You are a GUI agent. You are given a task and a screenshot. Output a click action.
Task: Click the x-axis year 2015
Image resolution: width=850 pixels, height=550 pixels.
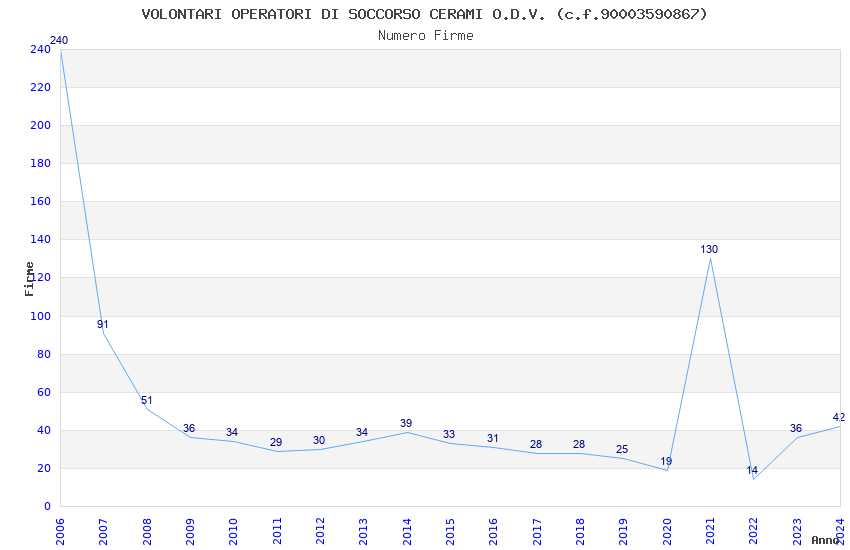point(450,531)
